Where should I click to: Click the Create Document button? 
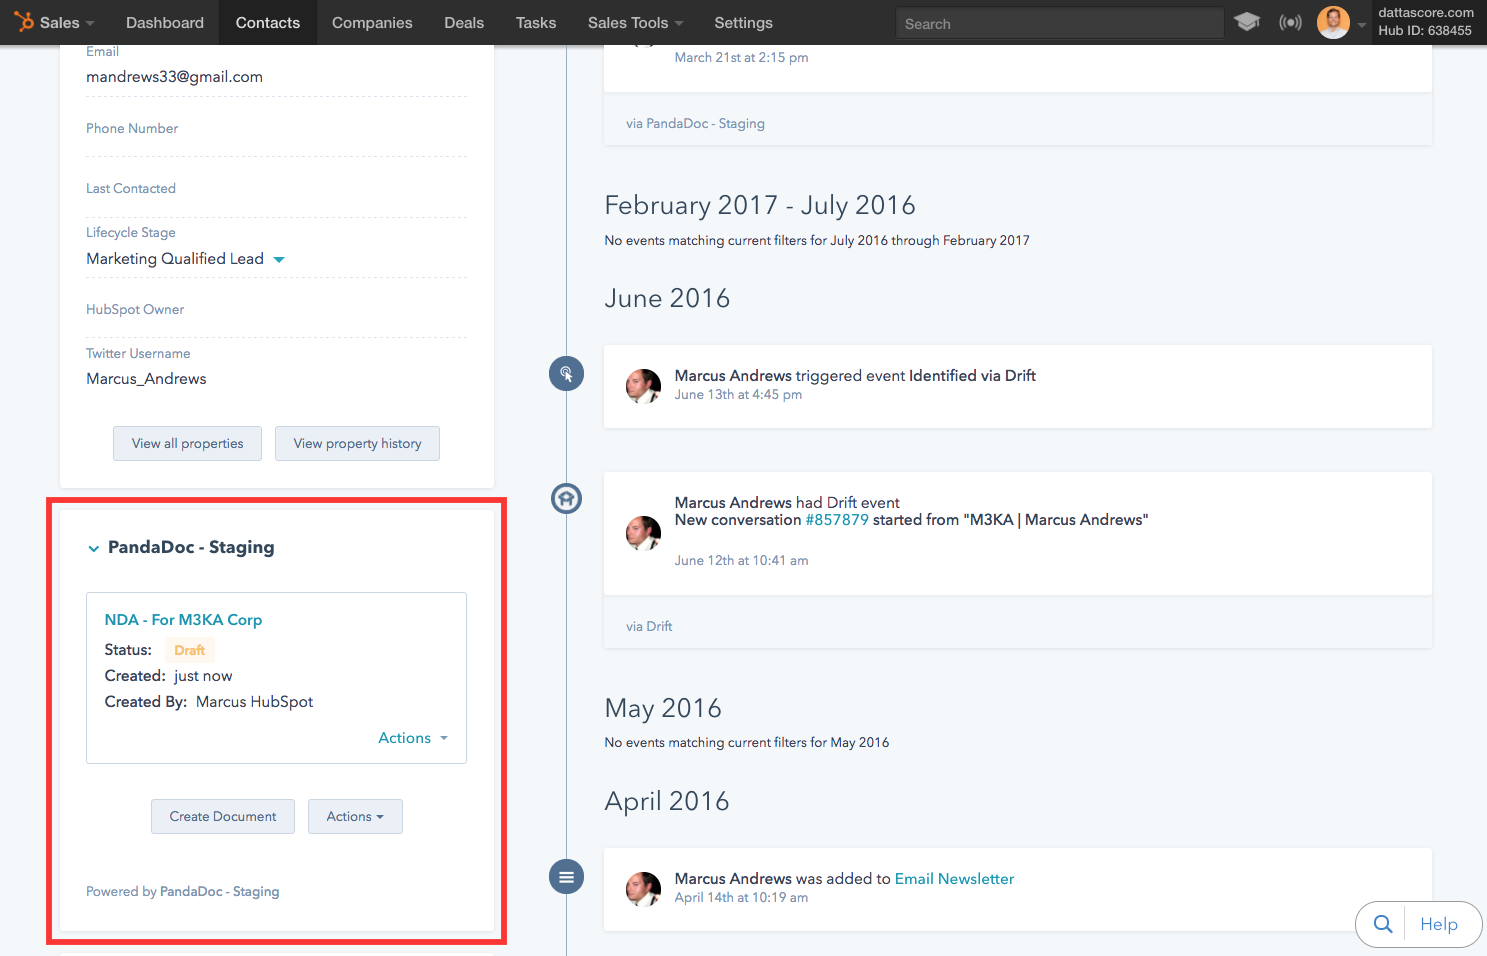click(223, 816)
